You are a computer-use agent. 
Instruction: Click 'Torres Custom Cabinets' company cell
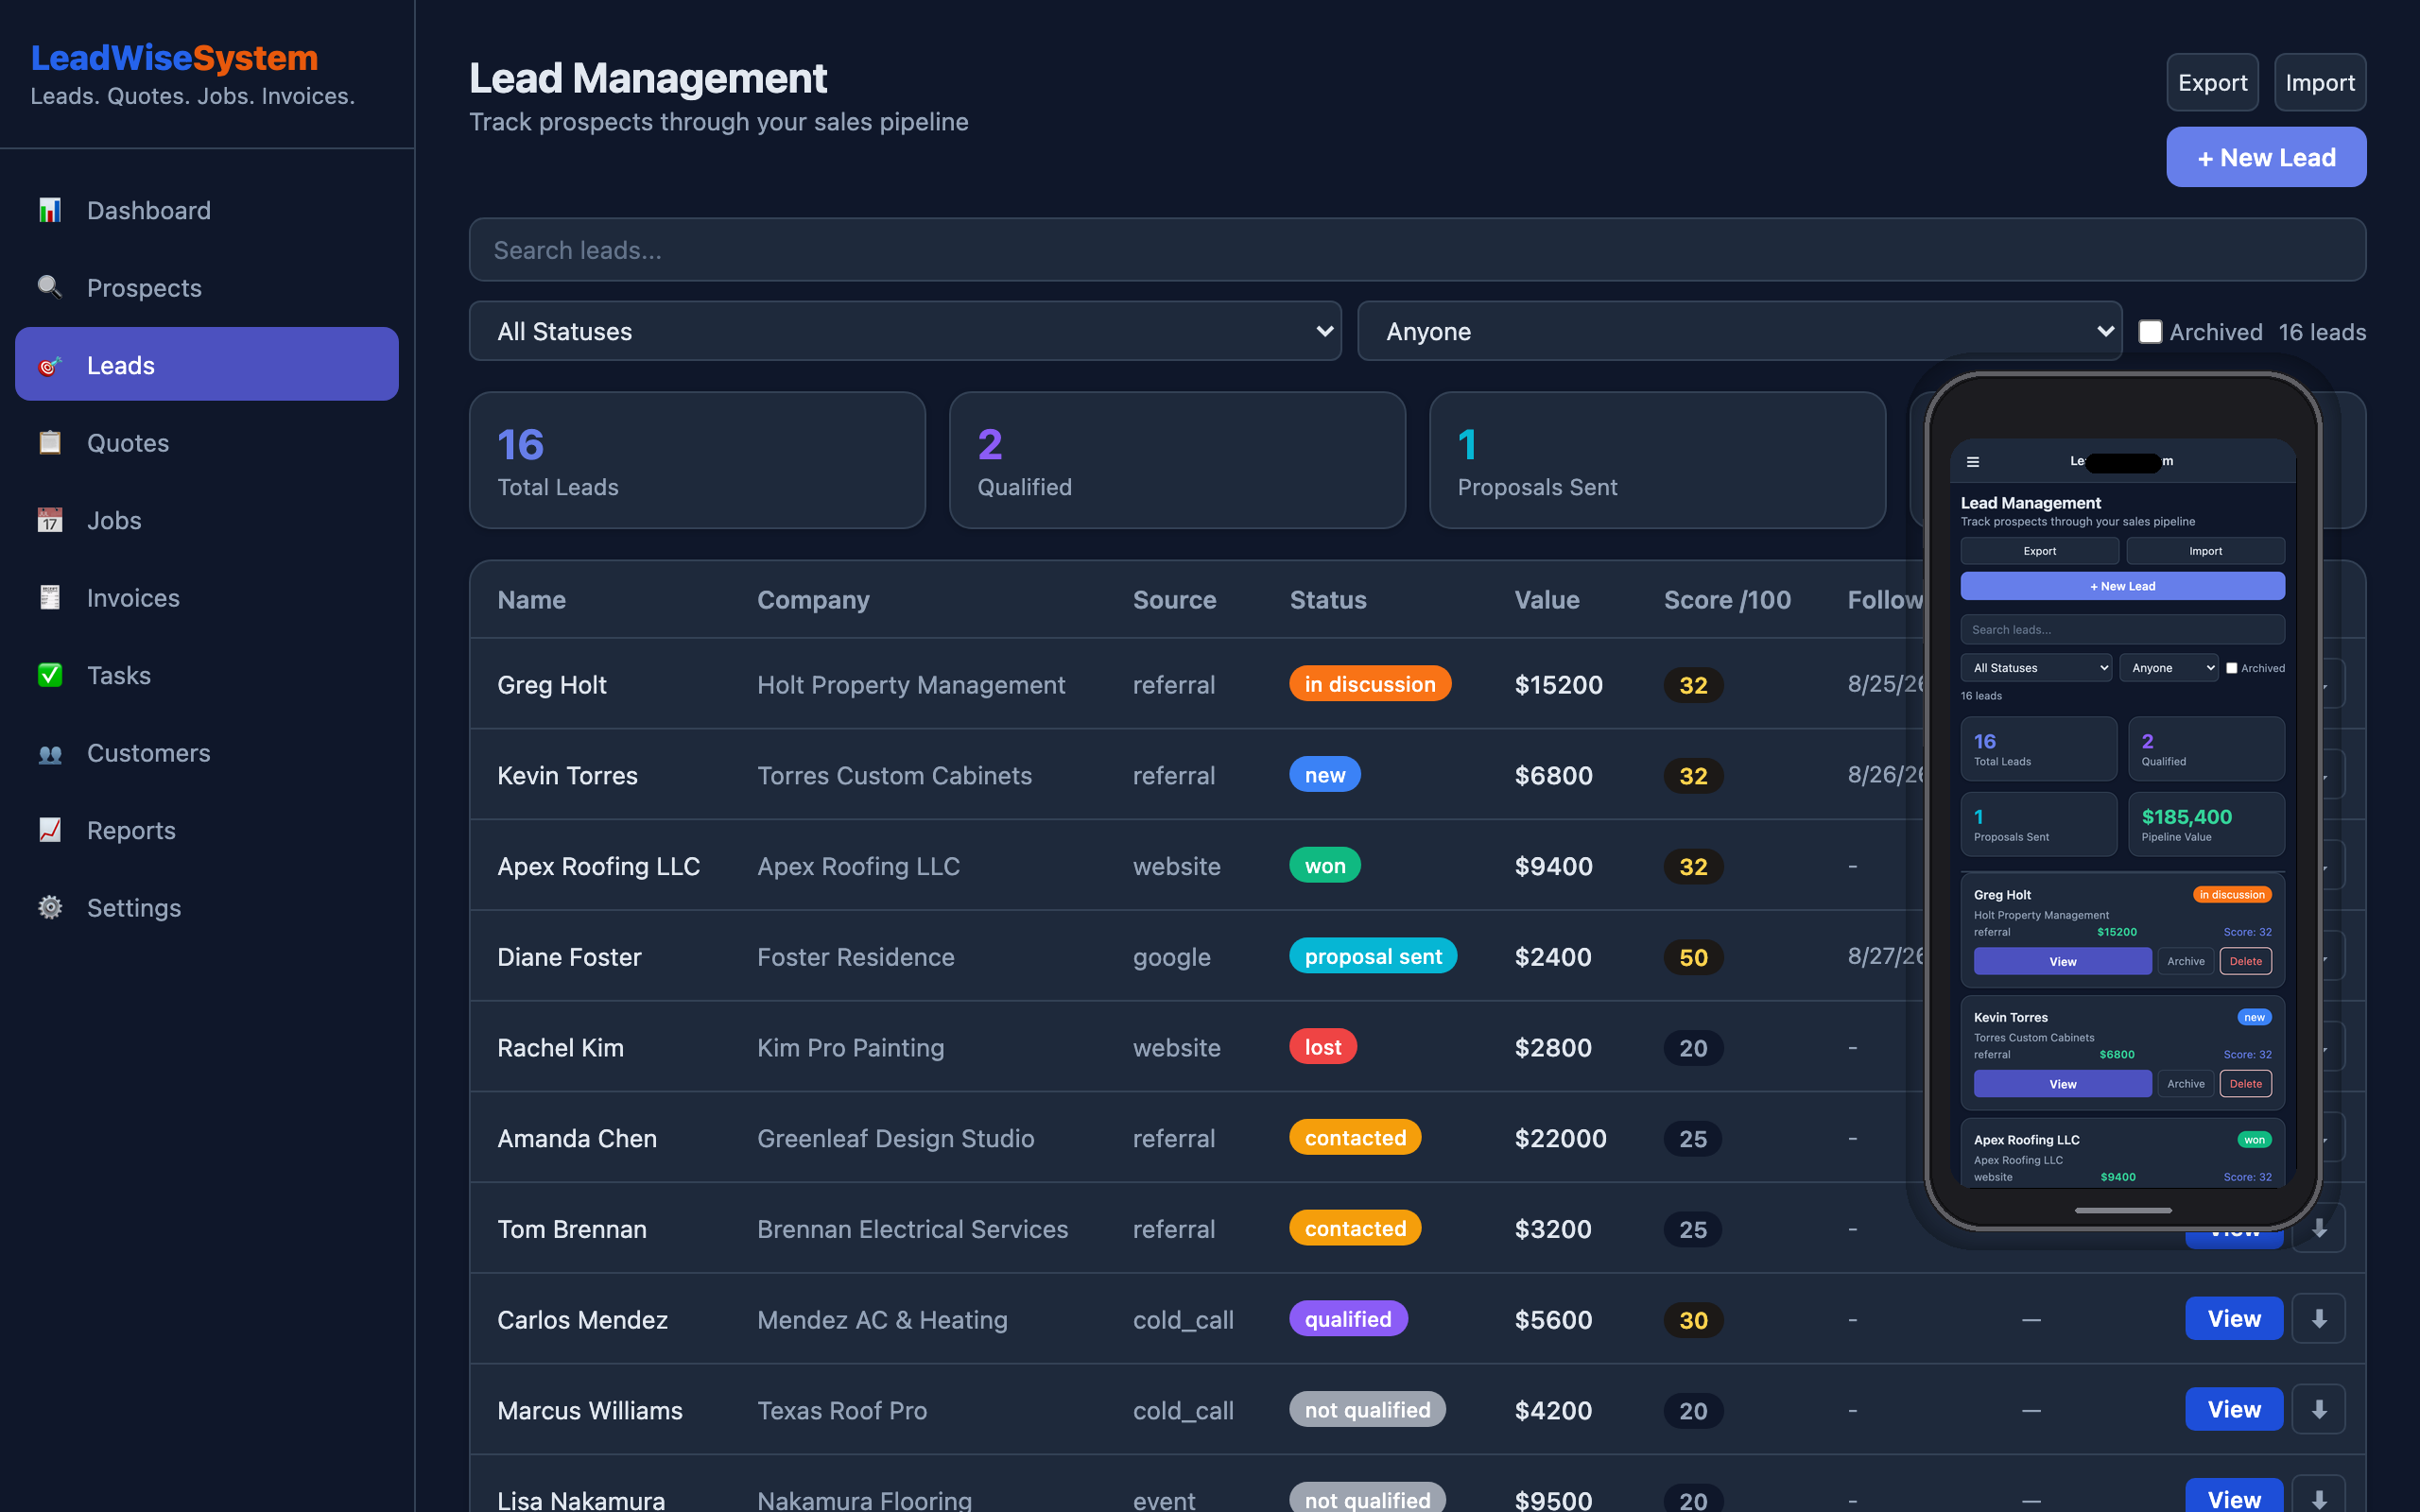point(894,776)
